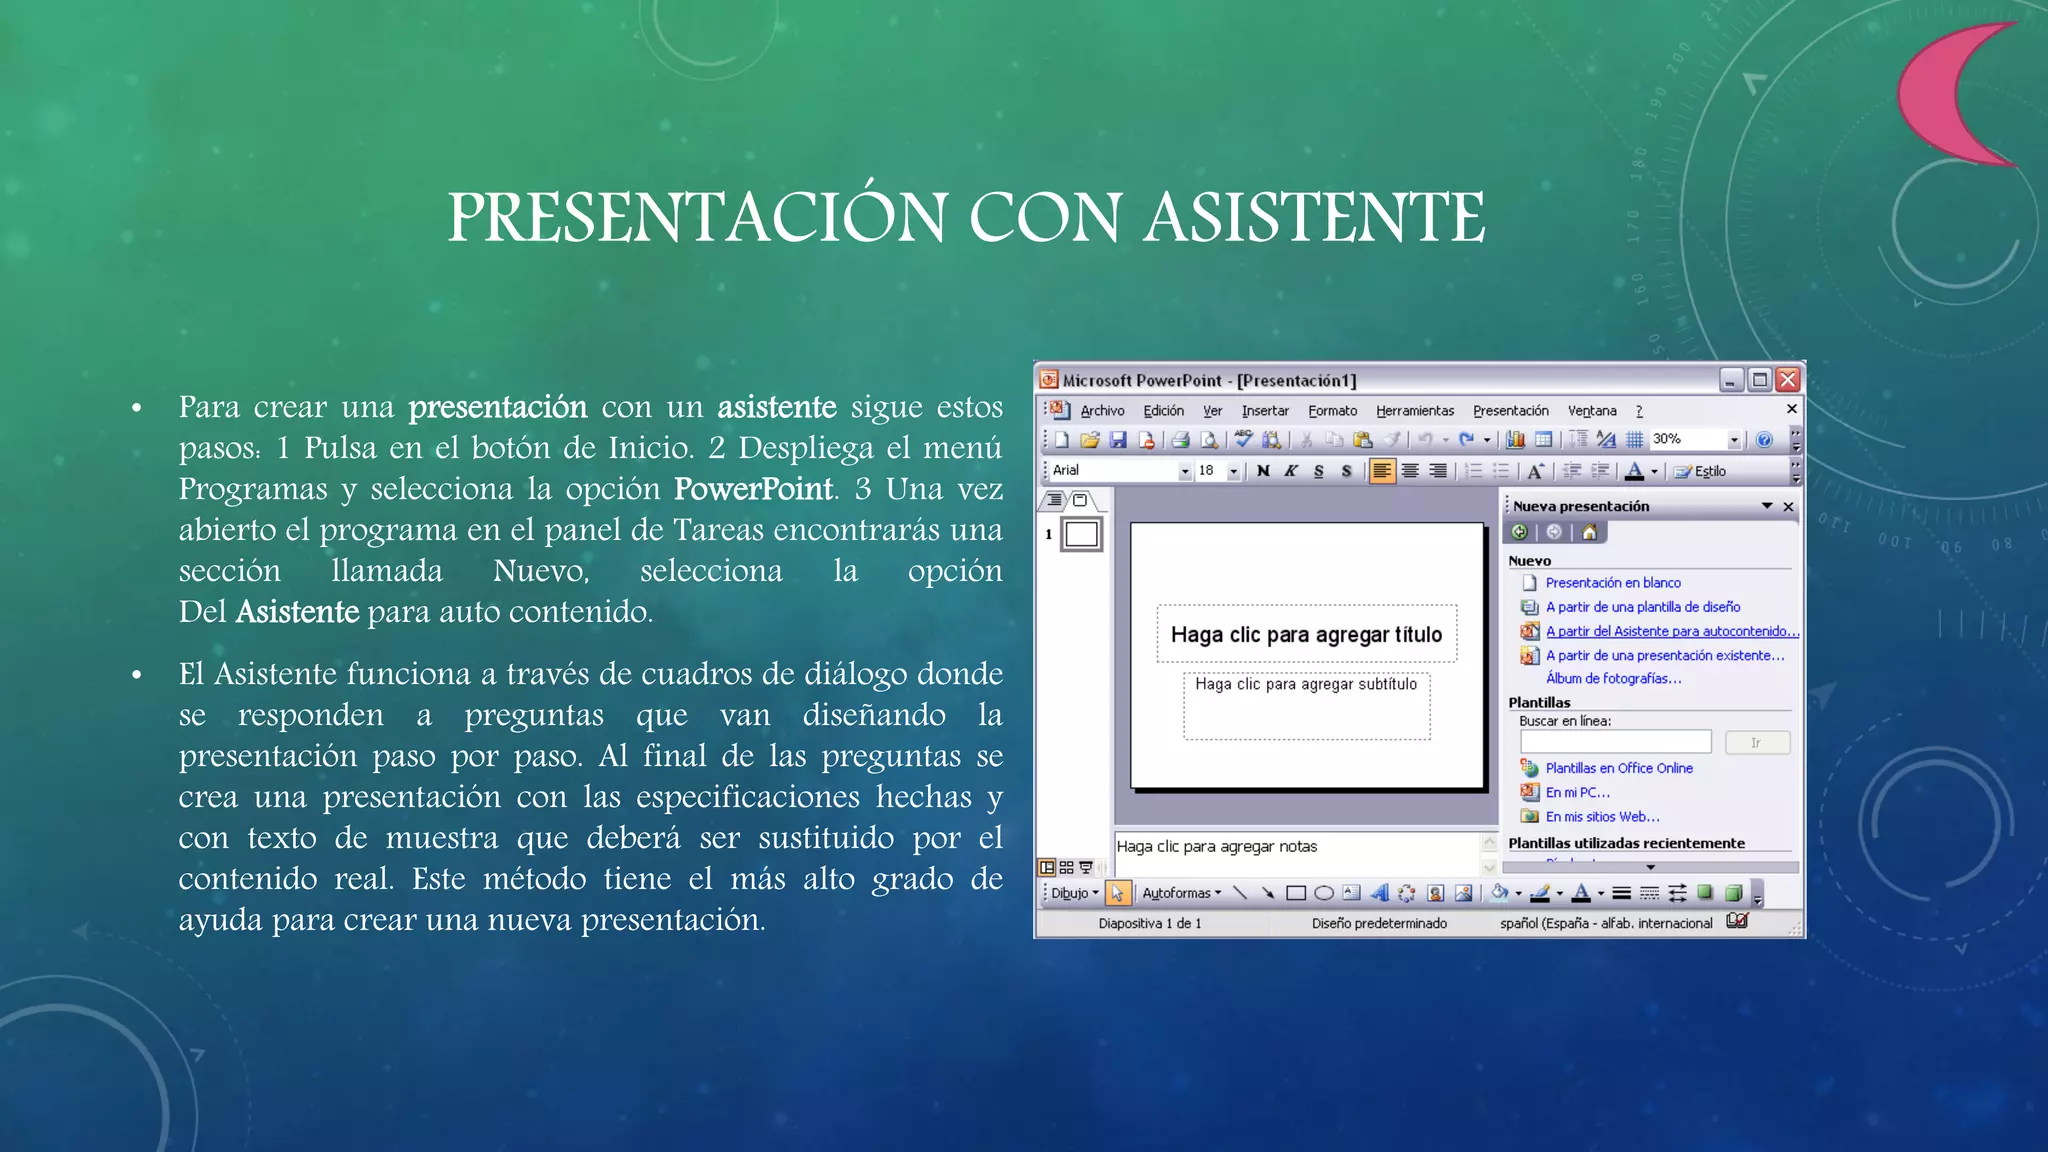The image size is (2048, 1152).
Task: Toggle text Shadow formatting
Action: pyautogui.click(x=1347, y=471)
